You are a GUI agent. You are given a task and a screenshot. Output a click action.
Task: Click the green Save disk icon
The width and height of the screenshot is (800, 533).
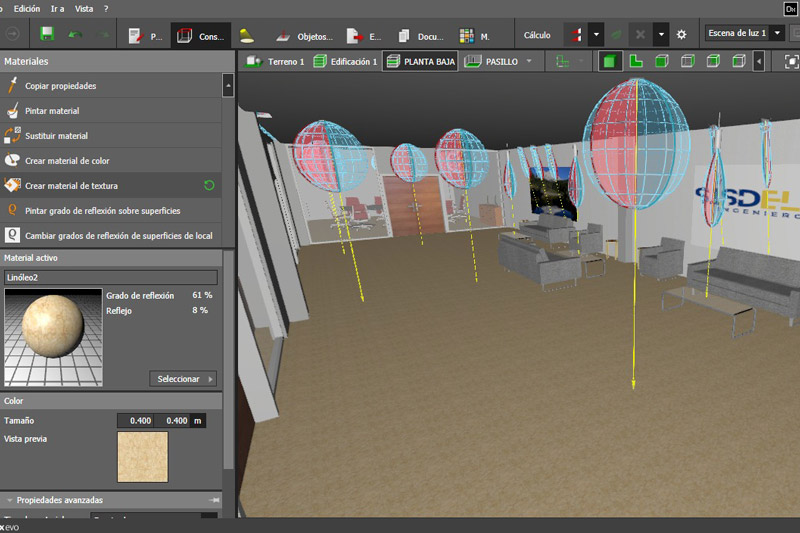click(47, 34)
